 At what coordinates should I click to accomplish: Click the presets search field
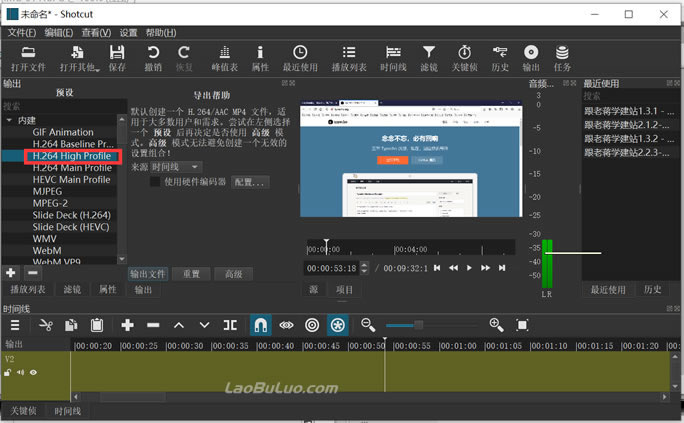[x=64, y=106]
